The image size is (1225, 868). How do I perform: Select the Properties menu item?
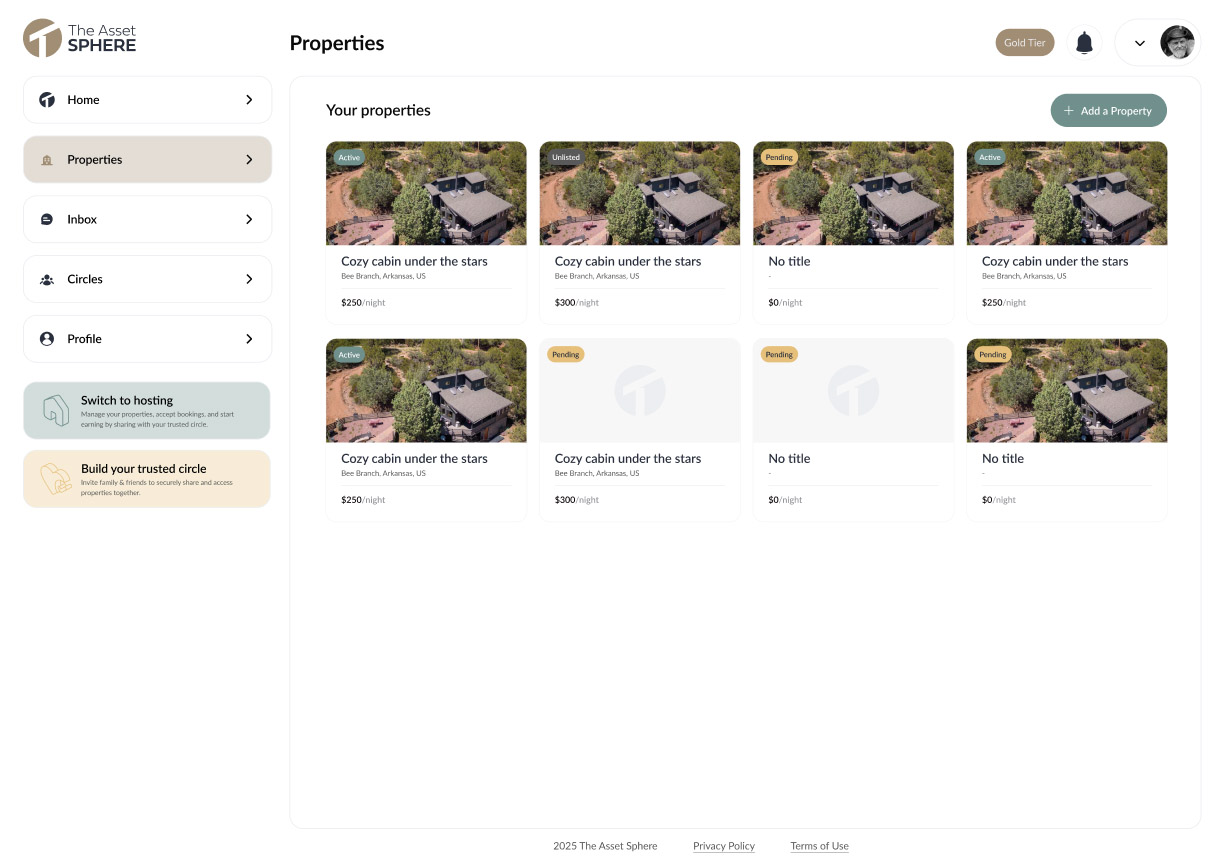147,160
